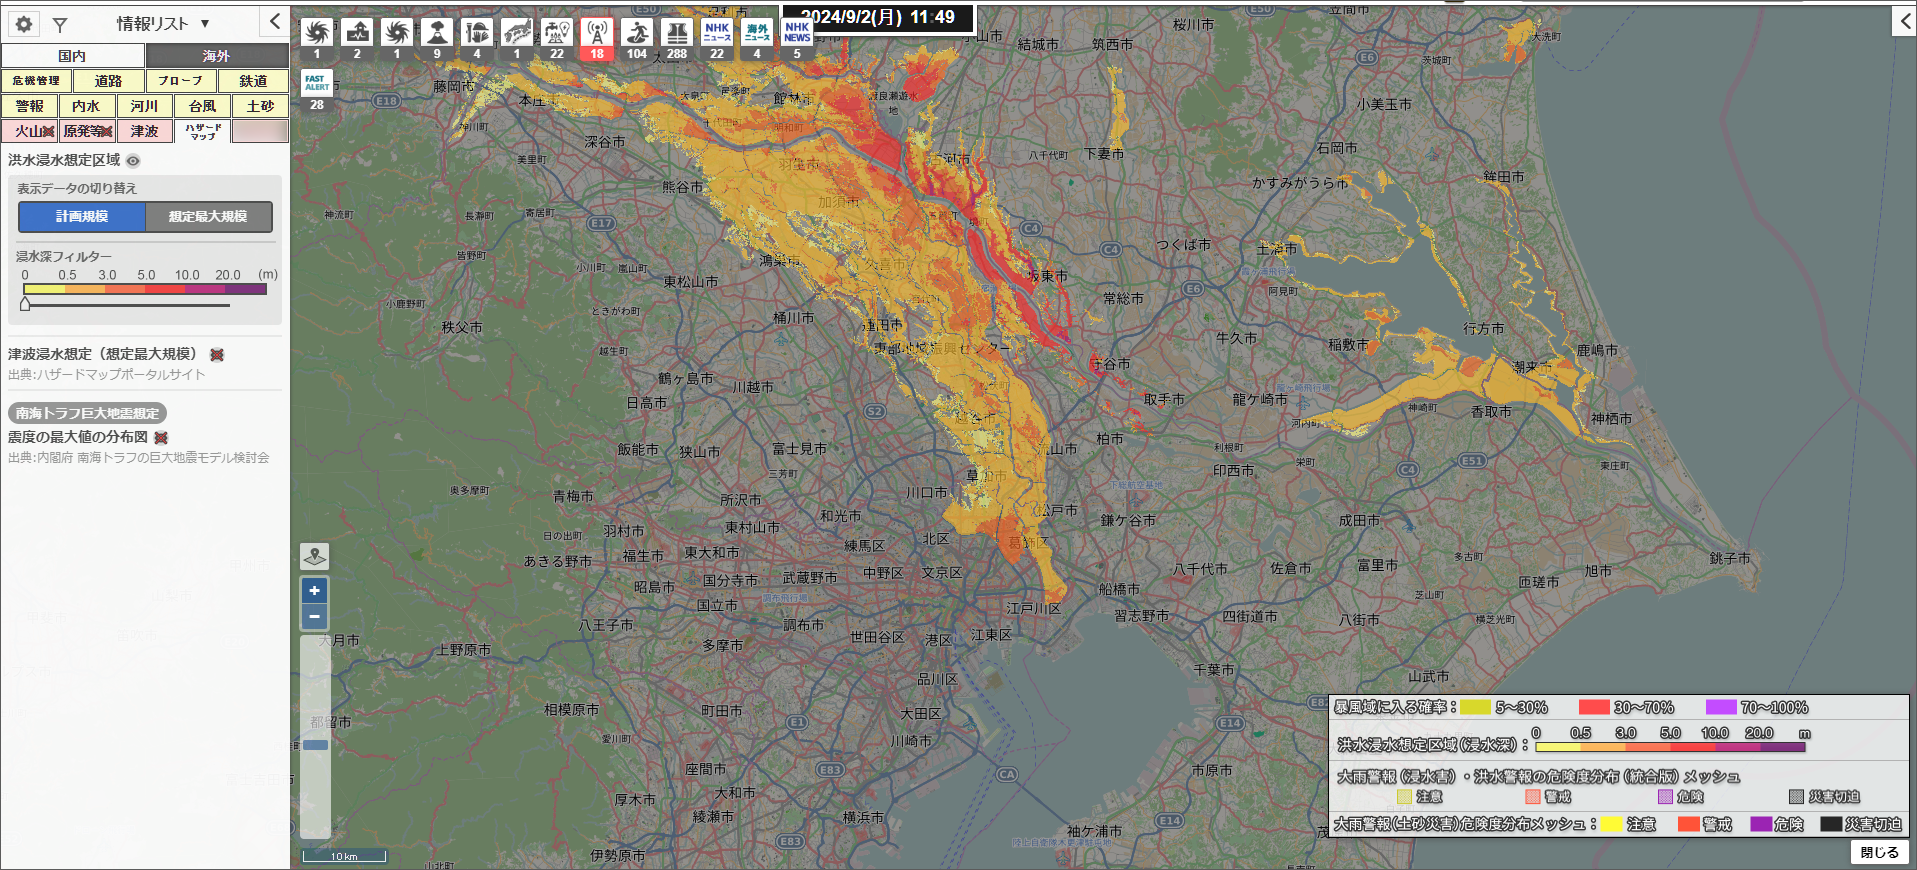Collapse the right side panel arrow
This screenshot has width=1917, height=870.
(1904, 22)
